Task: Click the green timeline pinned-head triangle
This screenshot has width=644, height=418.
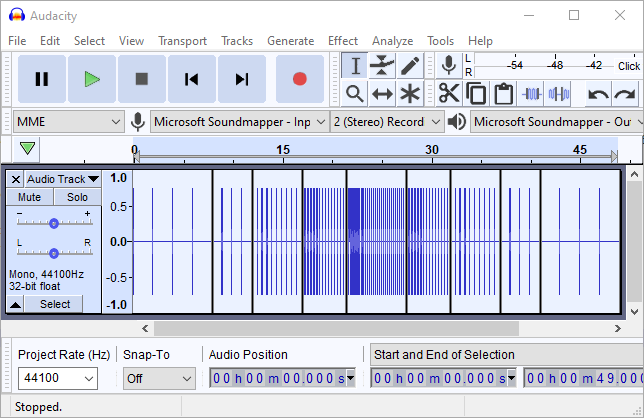Action: click(27, 148)
